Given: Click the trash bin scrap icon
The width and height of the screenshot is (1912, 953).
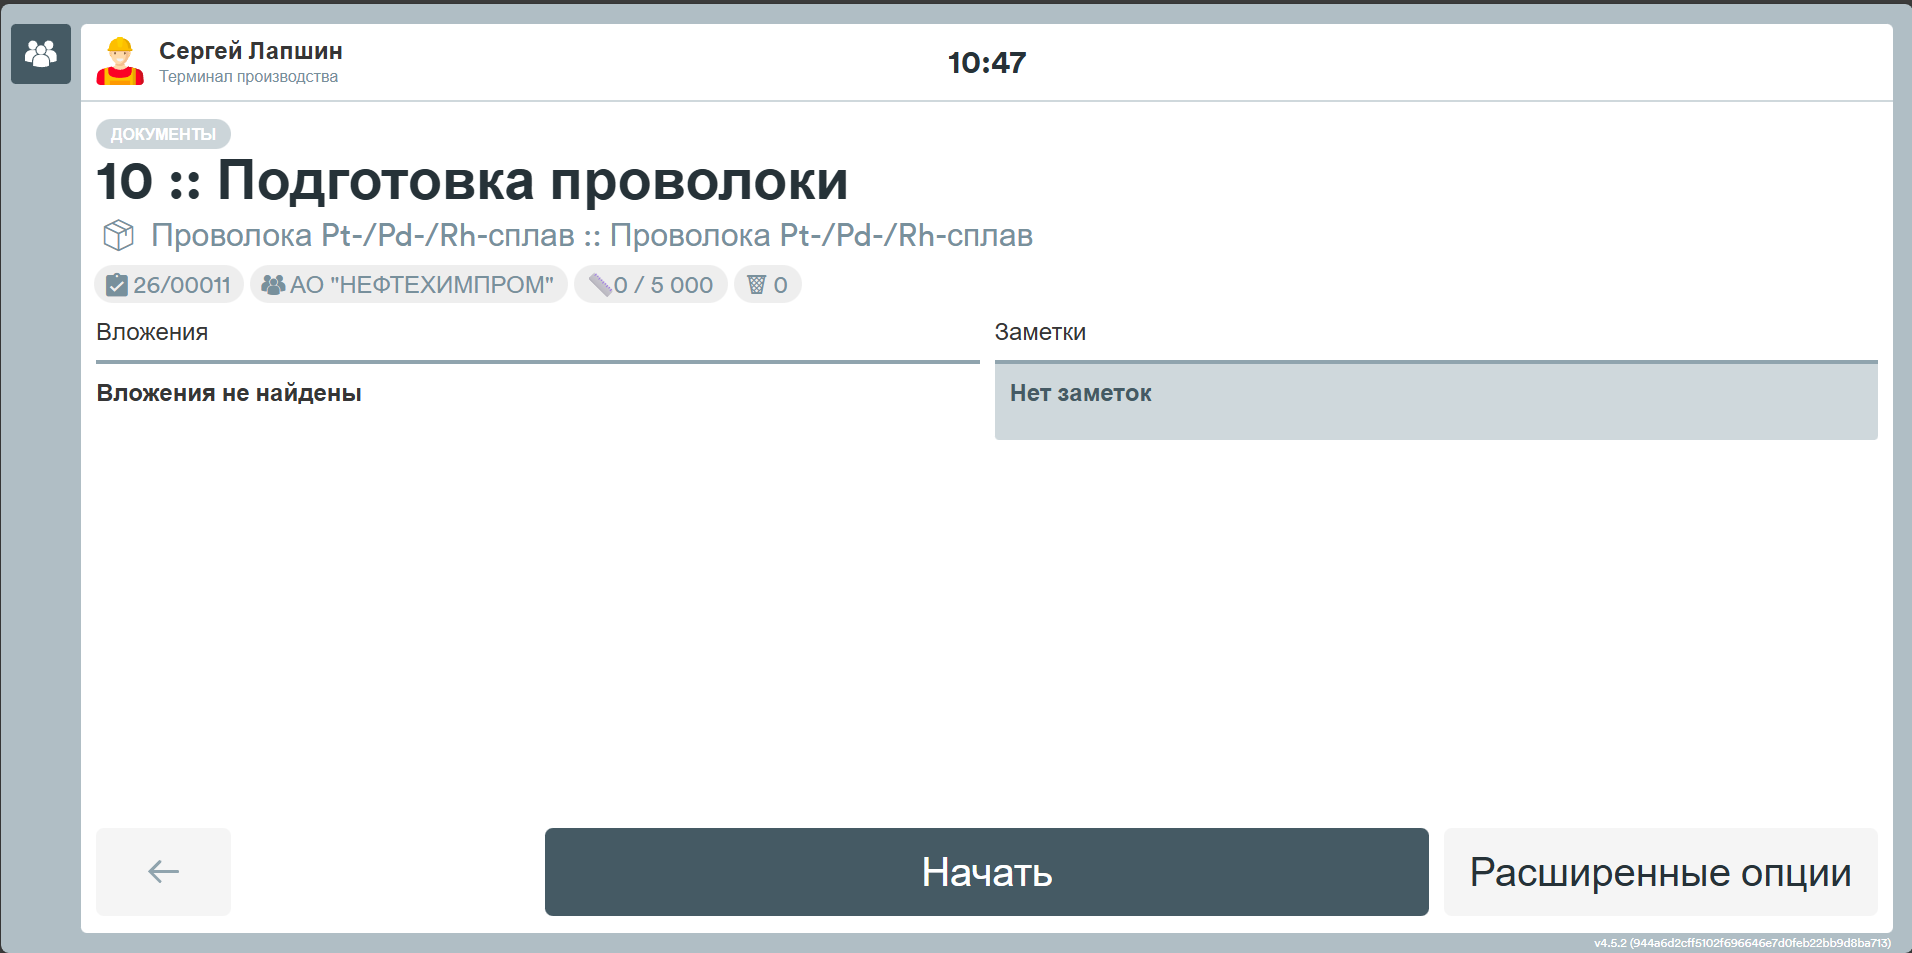Looking at the screenshot, I should 757,285.
